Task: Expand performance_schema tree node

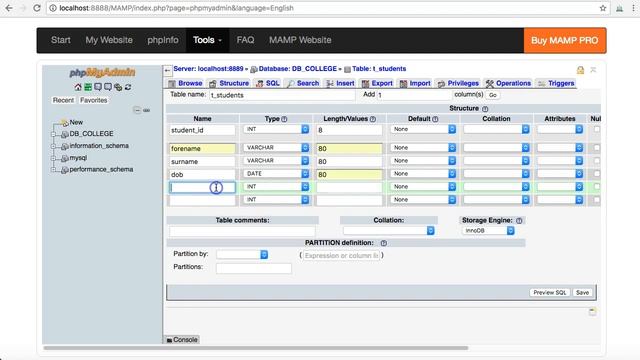Action: point(53,170)
